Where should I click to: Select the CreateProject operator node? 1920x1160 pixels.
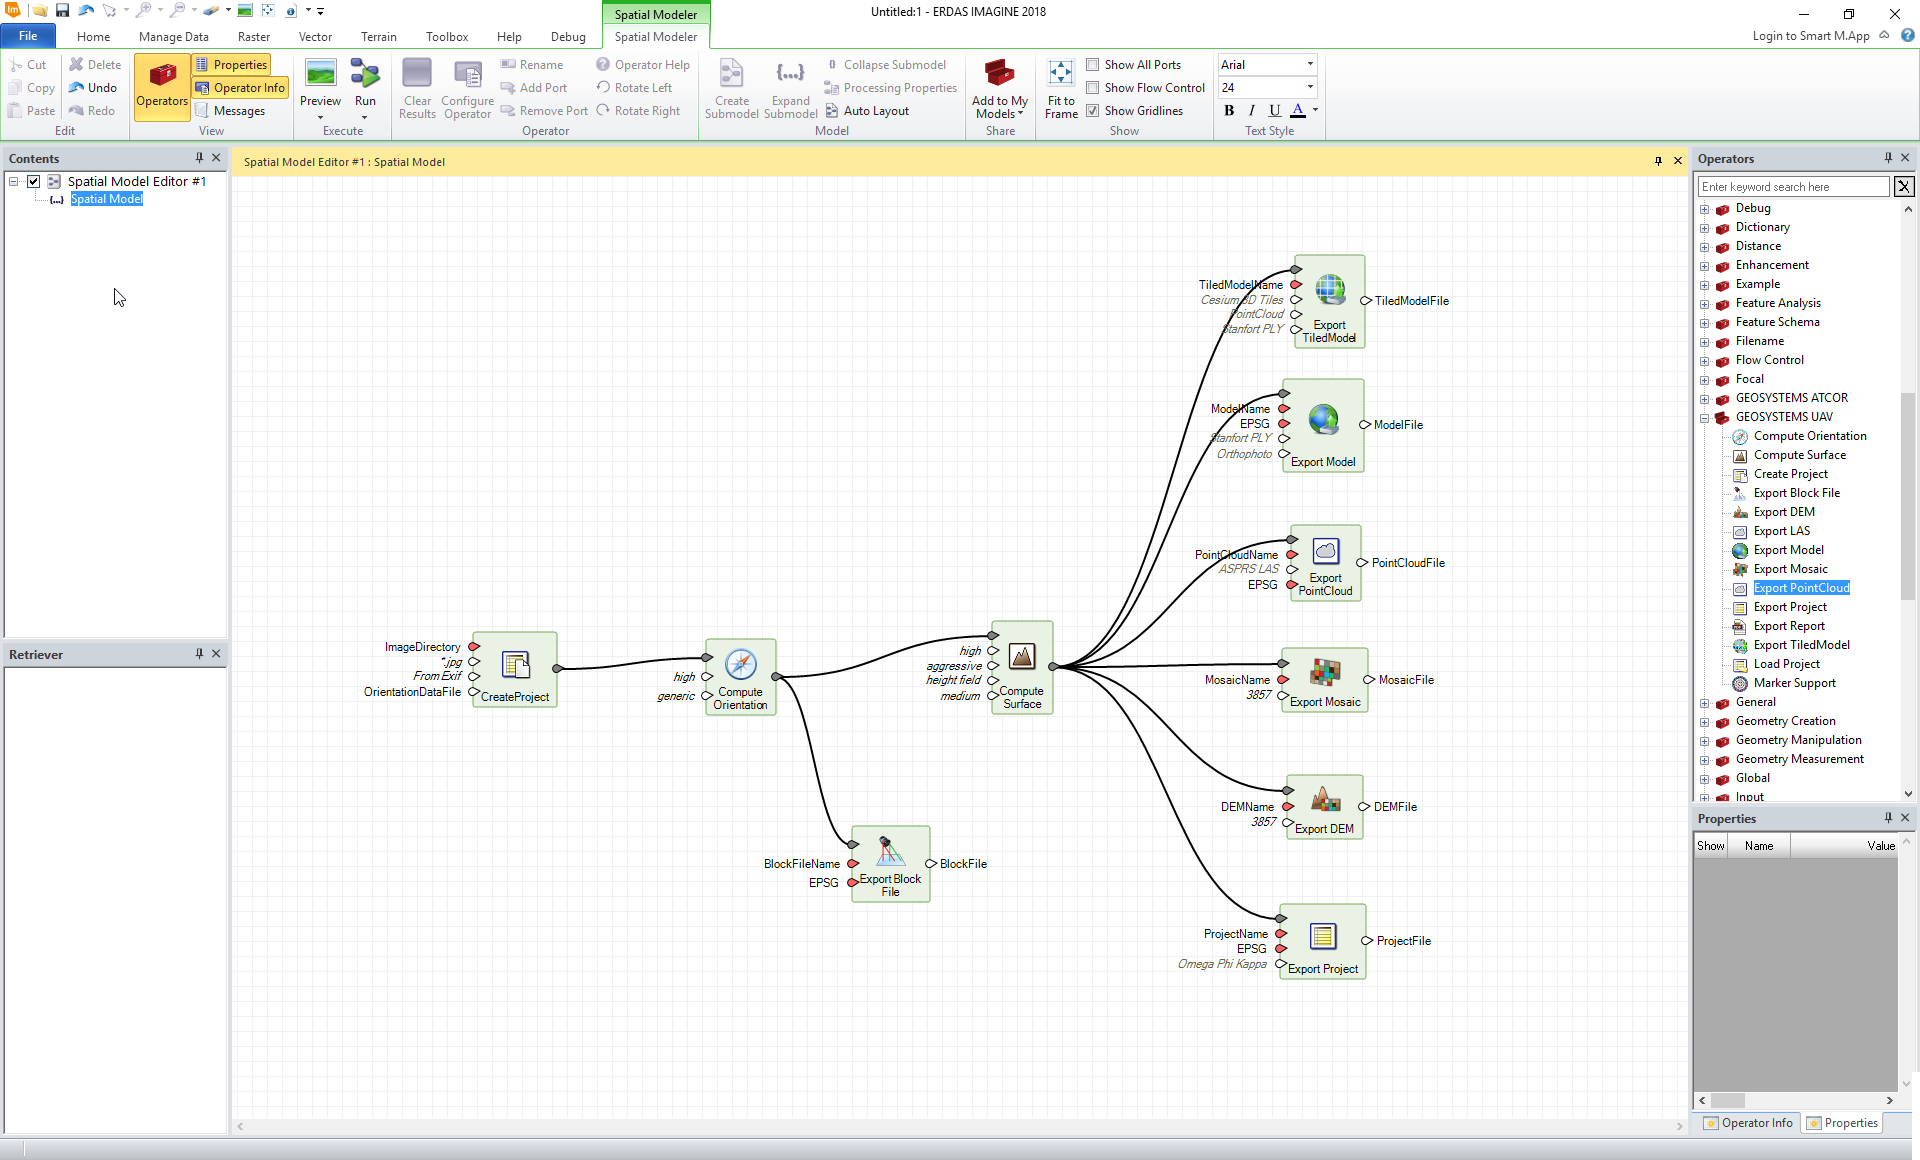[x=515, y=669]
